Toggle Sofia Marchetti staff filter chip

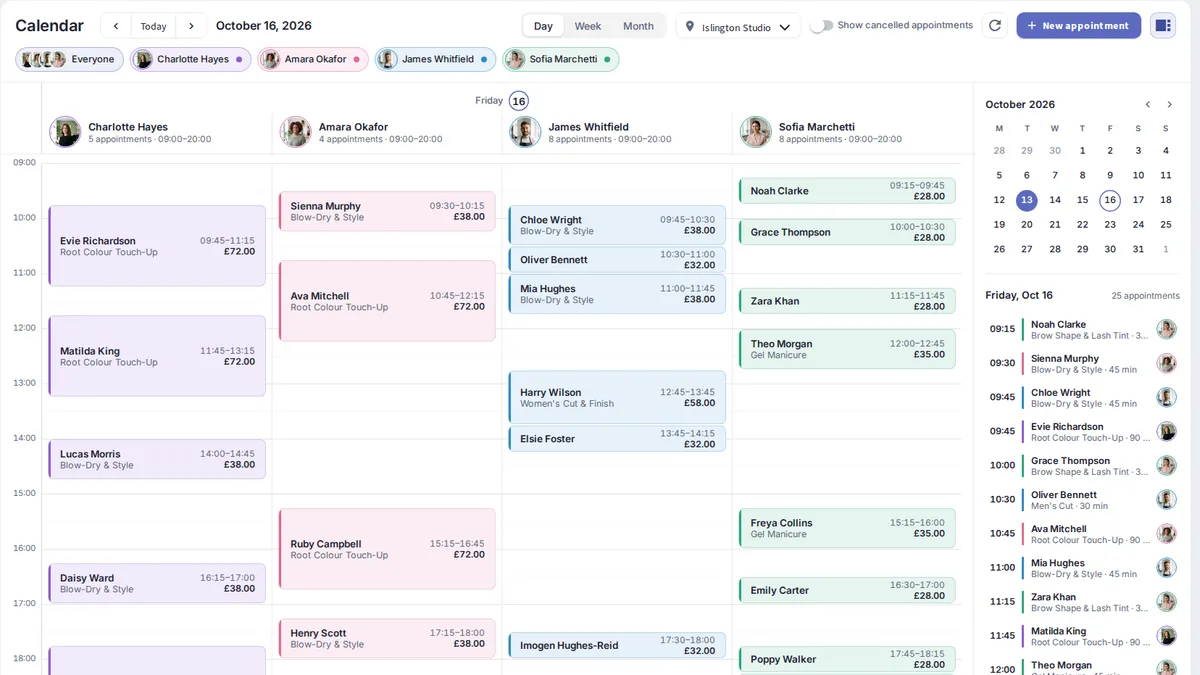tap(561, 59)
